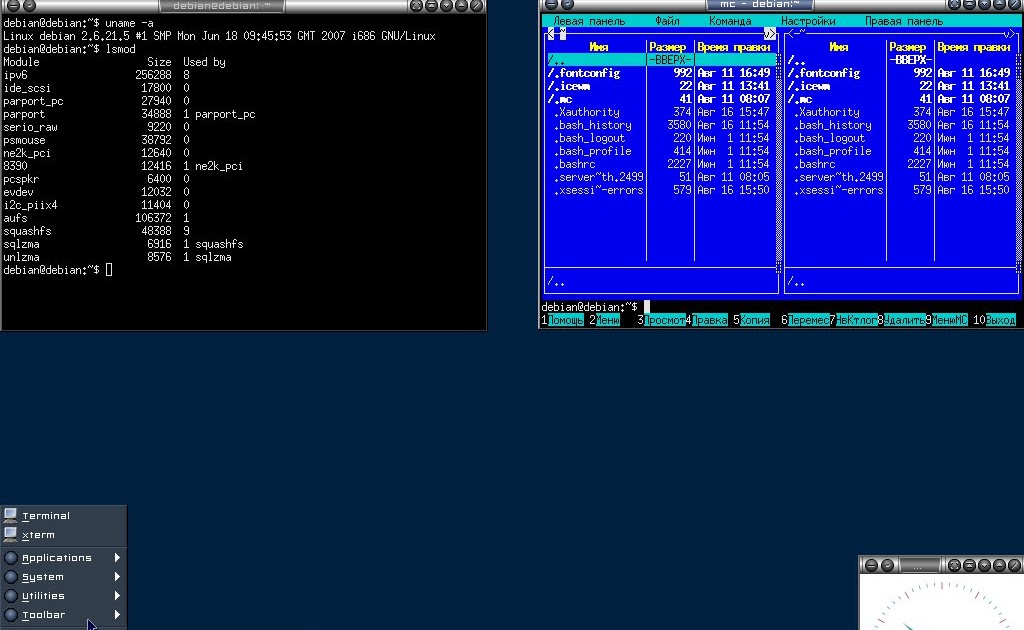Click the 6 Перемес function key in mc

[x=805, y=320]
